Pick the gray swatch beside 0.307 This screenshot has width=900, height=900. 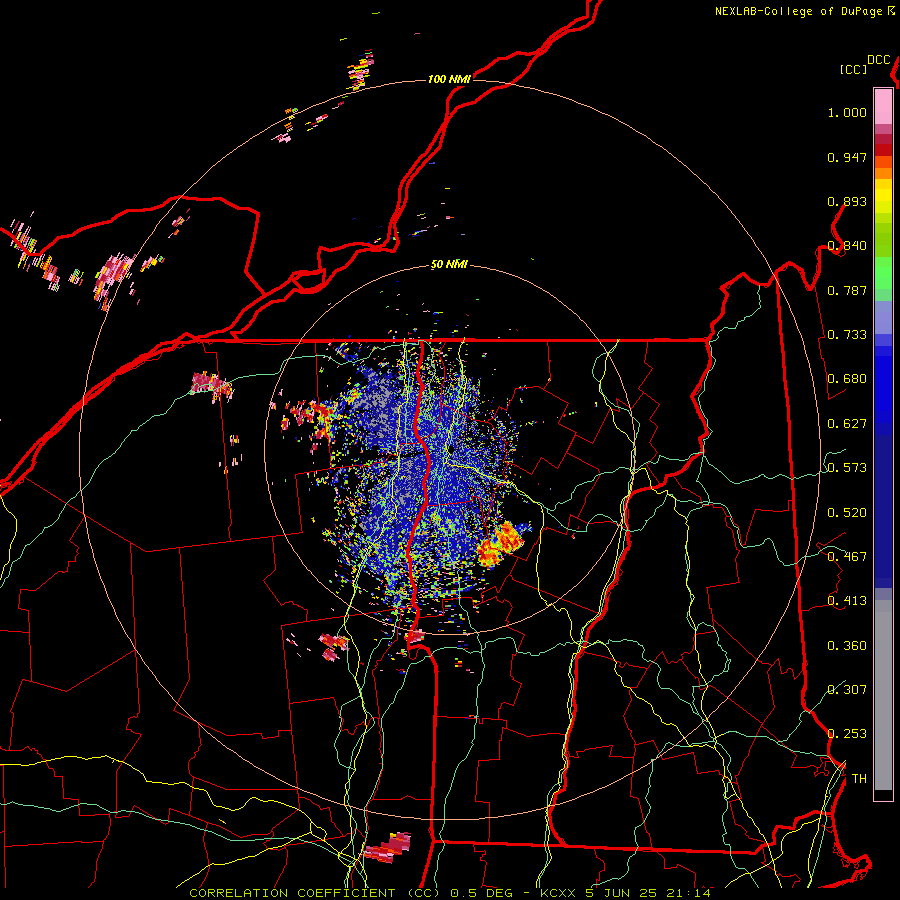pos(883,695)
